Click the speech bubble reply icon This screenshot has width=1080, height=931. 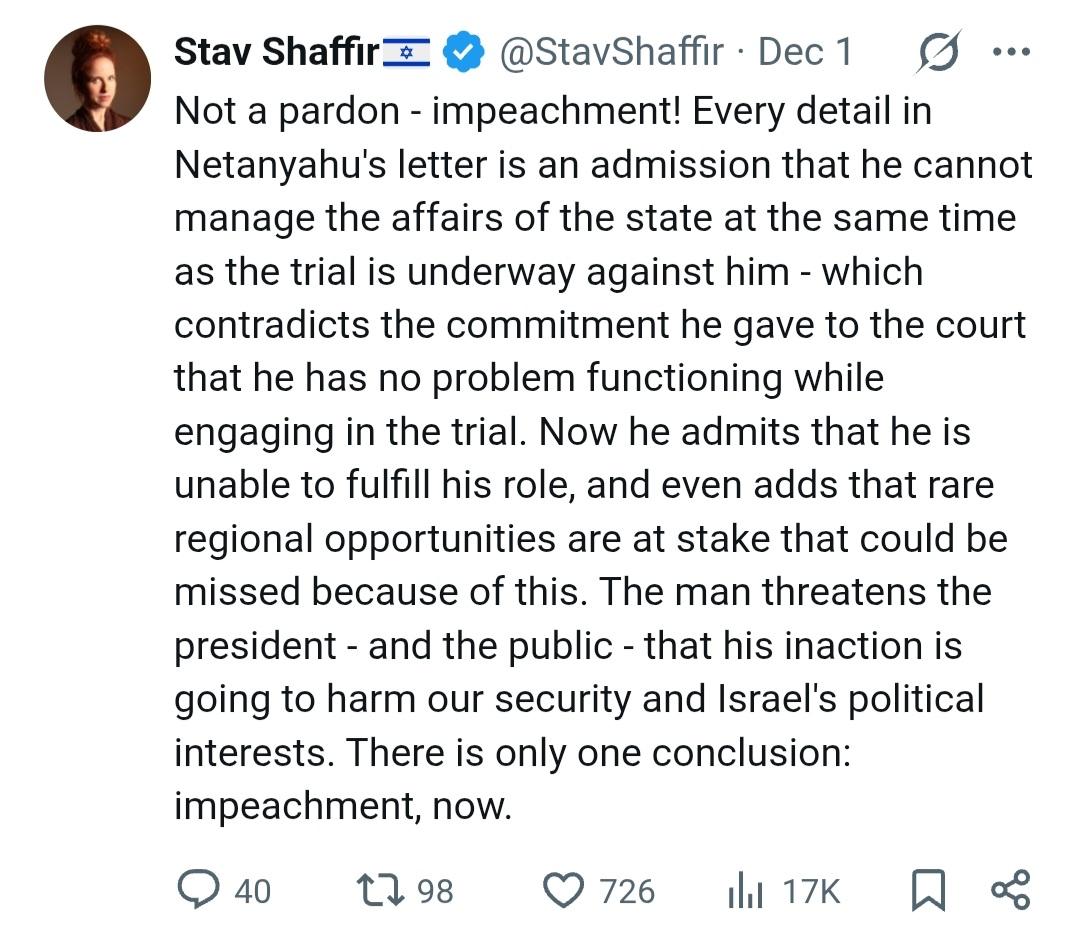197,889
